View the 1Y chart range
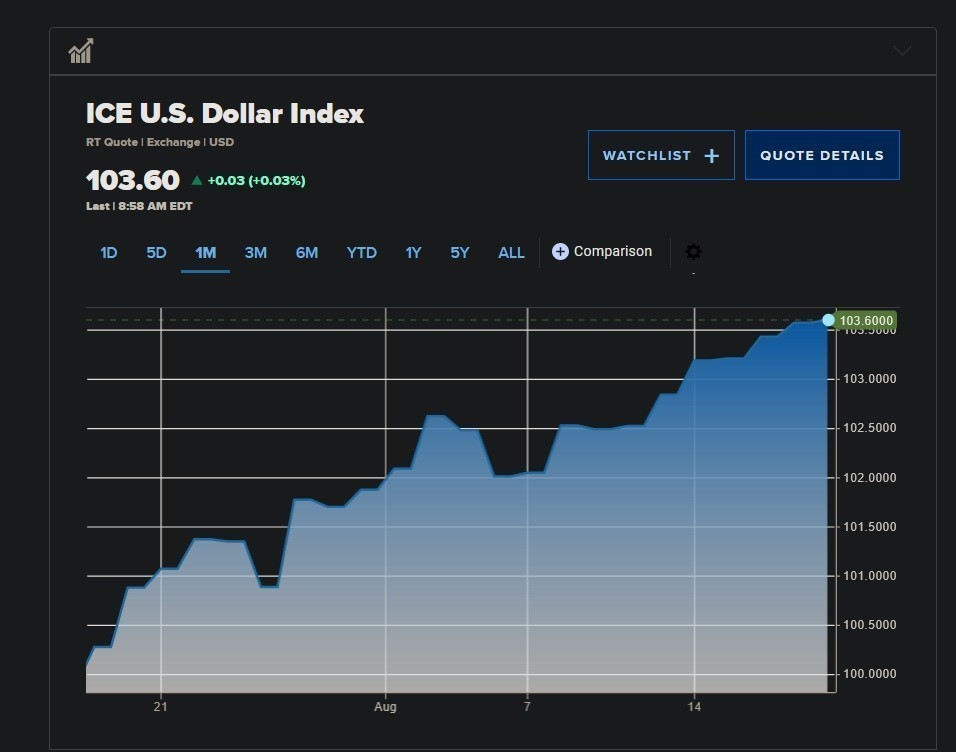Screen dimensions: 956x752 (413, 253)
